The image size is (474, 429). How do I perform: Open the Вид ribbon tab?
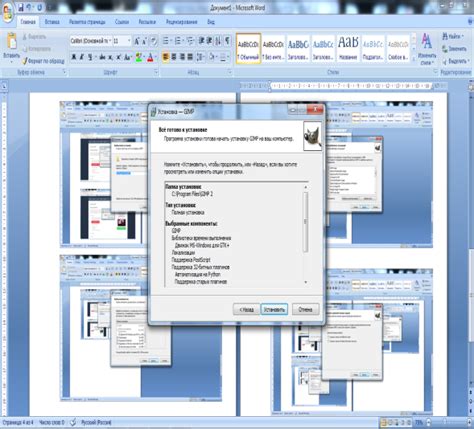211,22
